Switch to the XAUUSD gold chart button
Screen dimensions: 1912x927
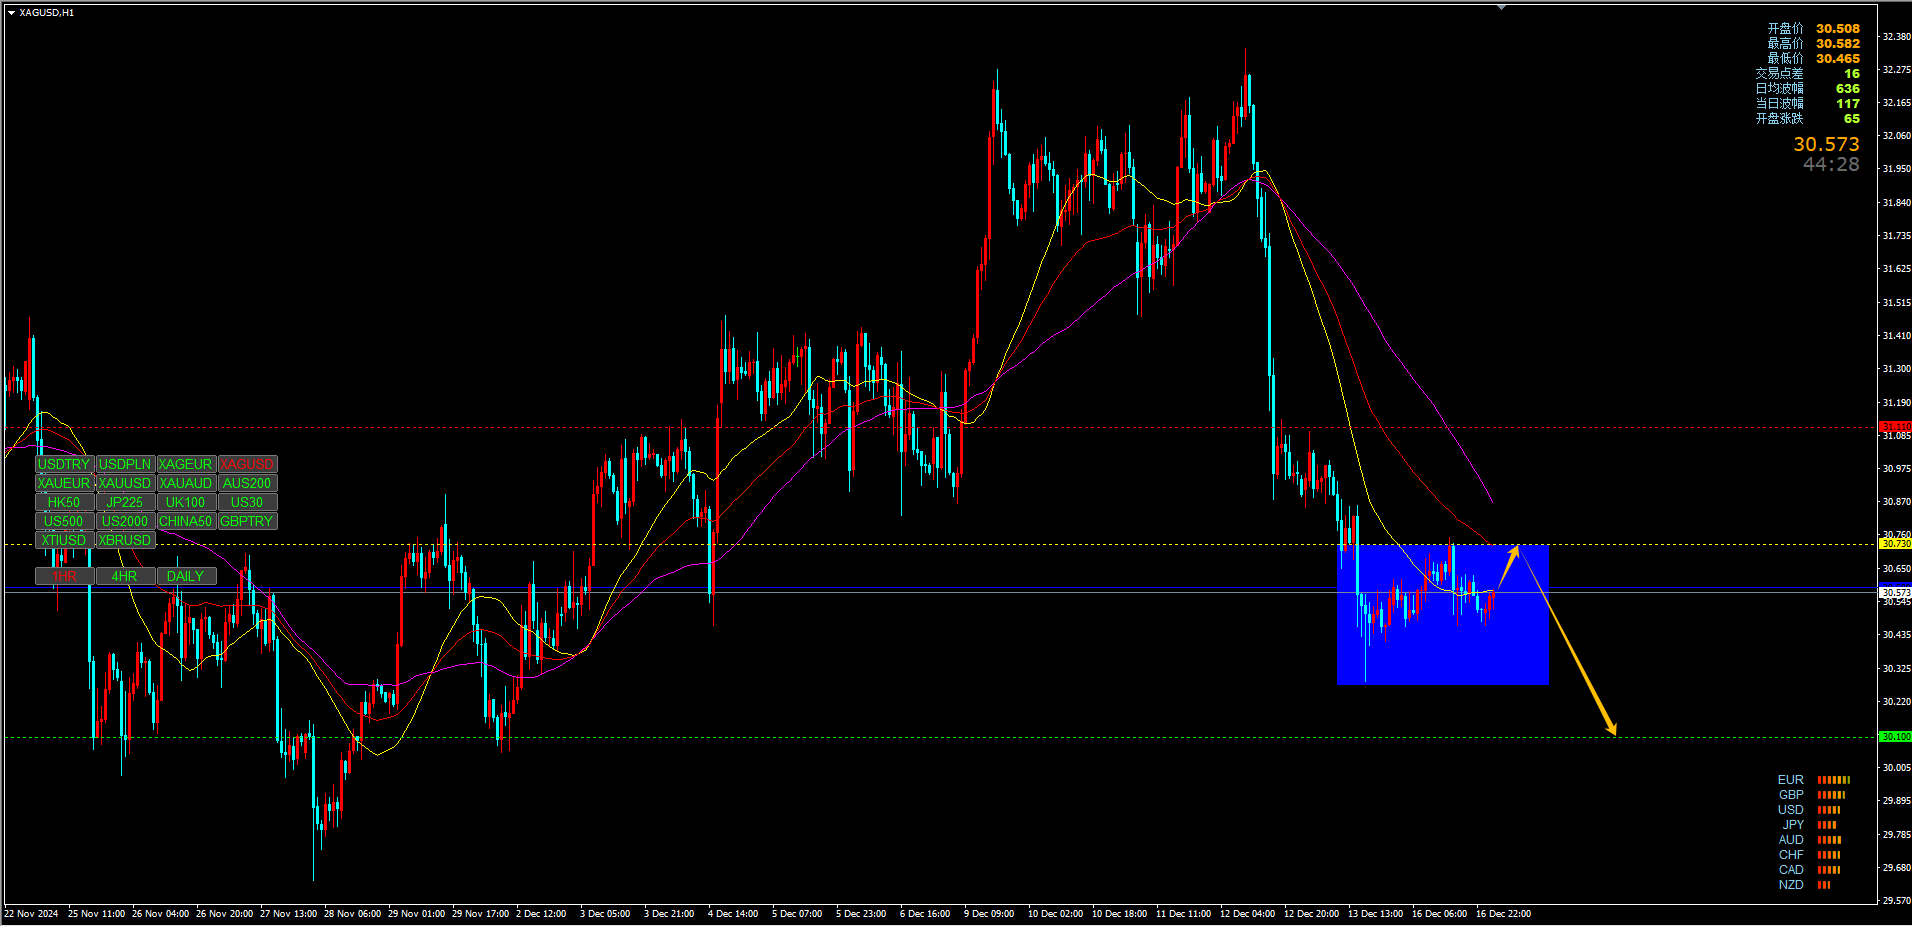pos(126,483)
